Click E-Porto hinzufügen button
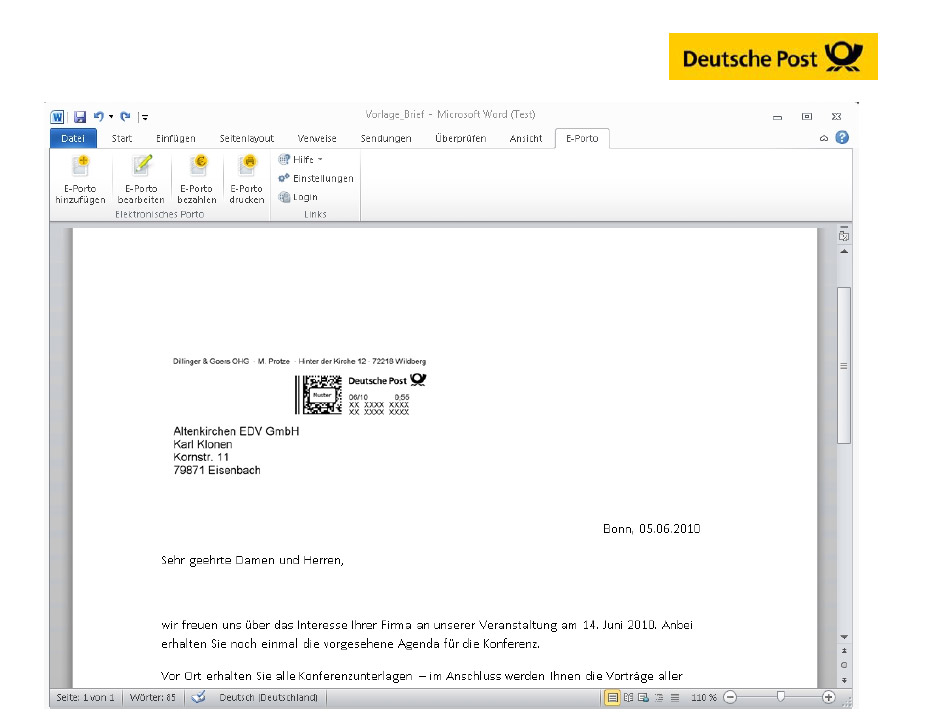The image size is (926, 726). (80, 180)
